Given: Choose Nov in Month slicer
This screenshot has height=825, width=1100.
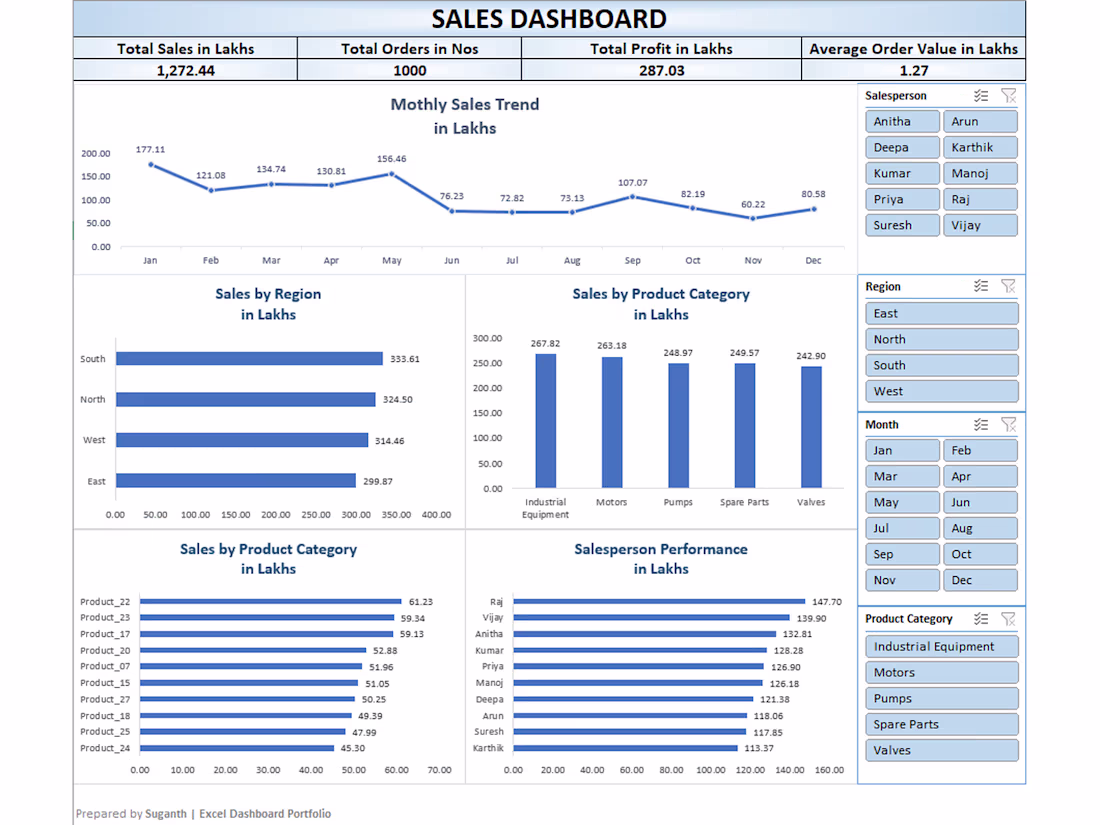Looking at the screenshot, I should 902,580.
